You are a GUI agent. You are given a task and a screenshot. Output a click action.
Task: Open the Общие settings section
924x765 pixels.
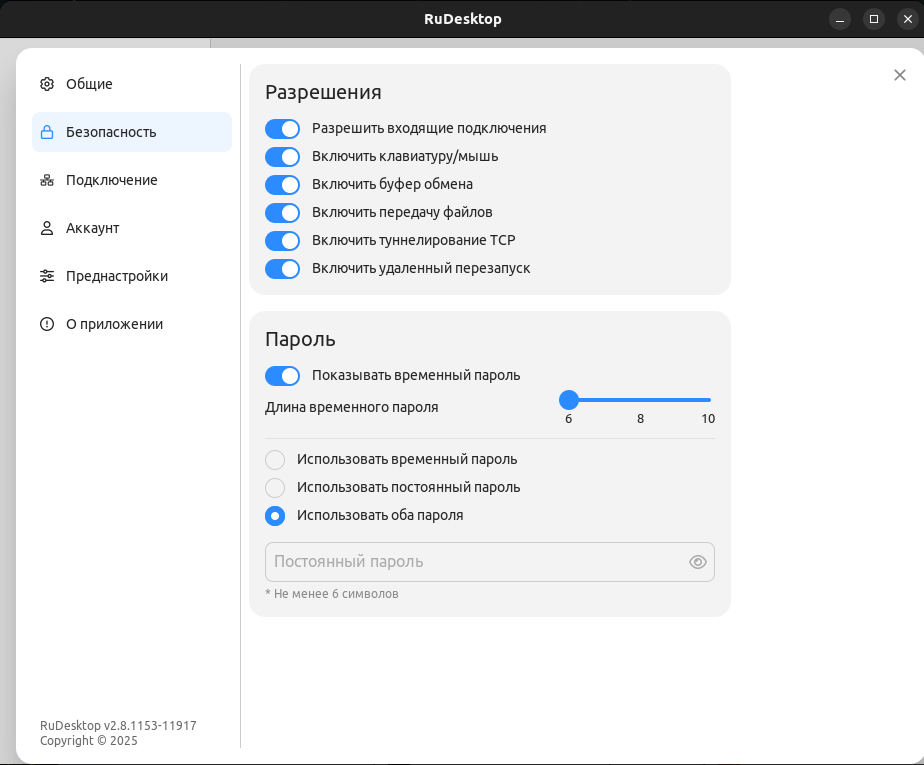tap(132, 84)
